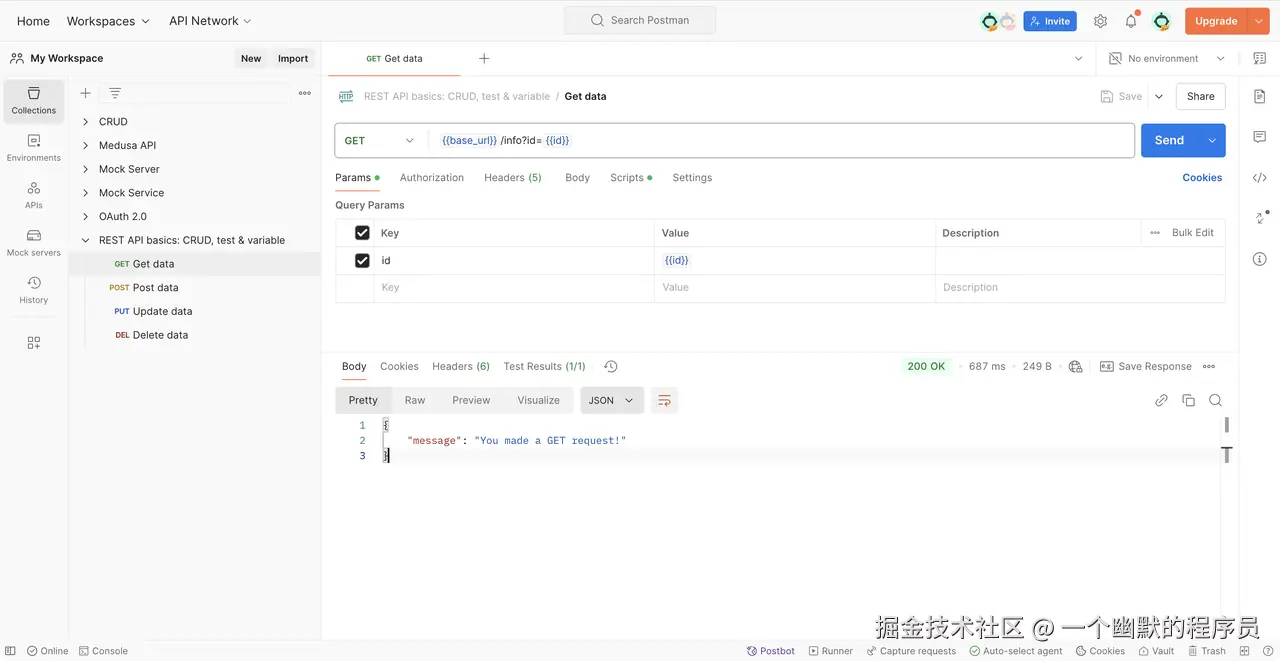Select the Post data request

[x=155, y=288]
